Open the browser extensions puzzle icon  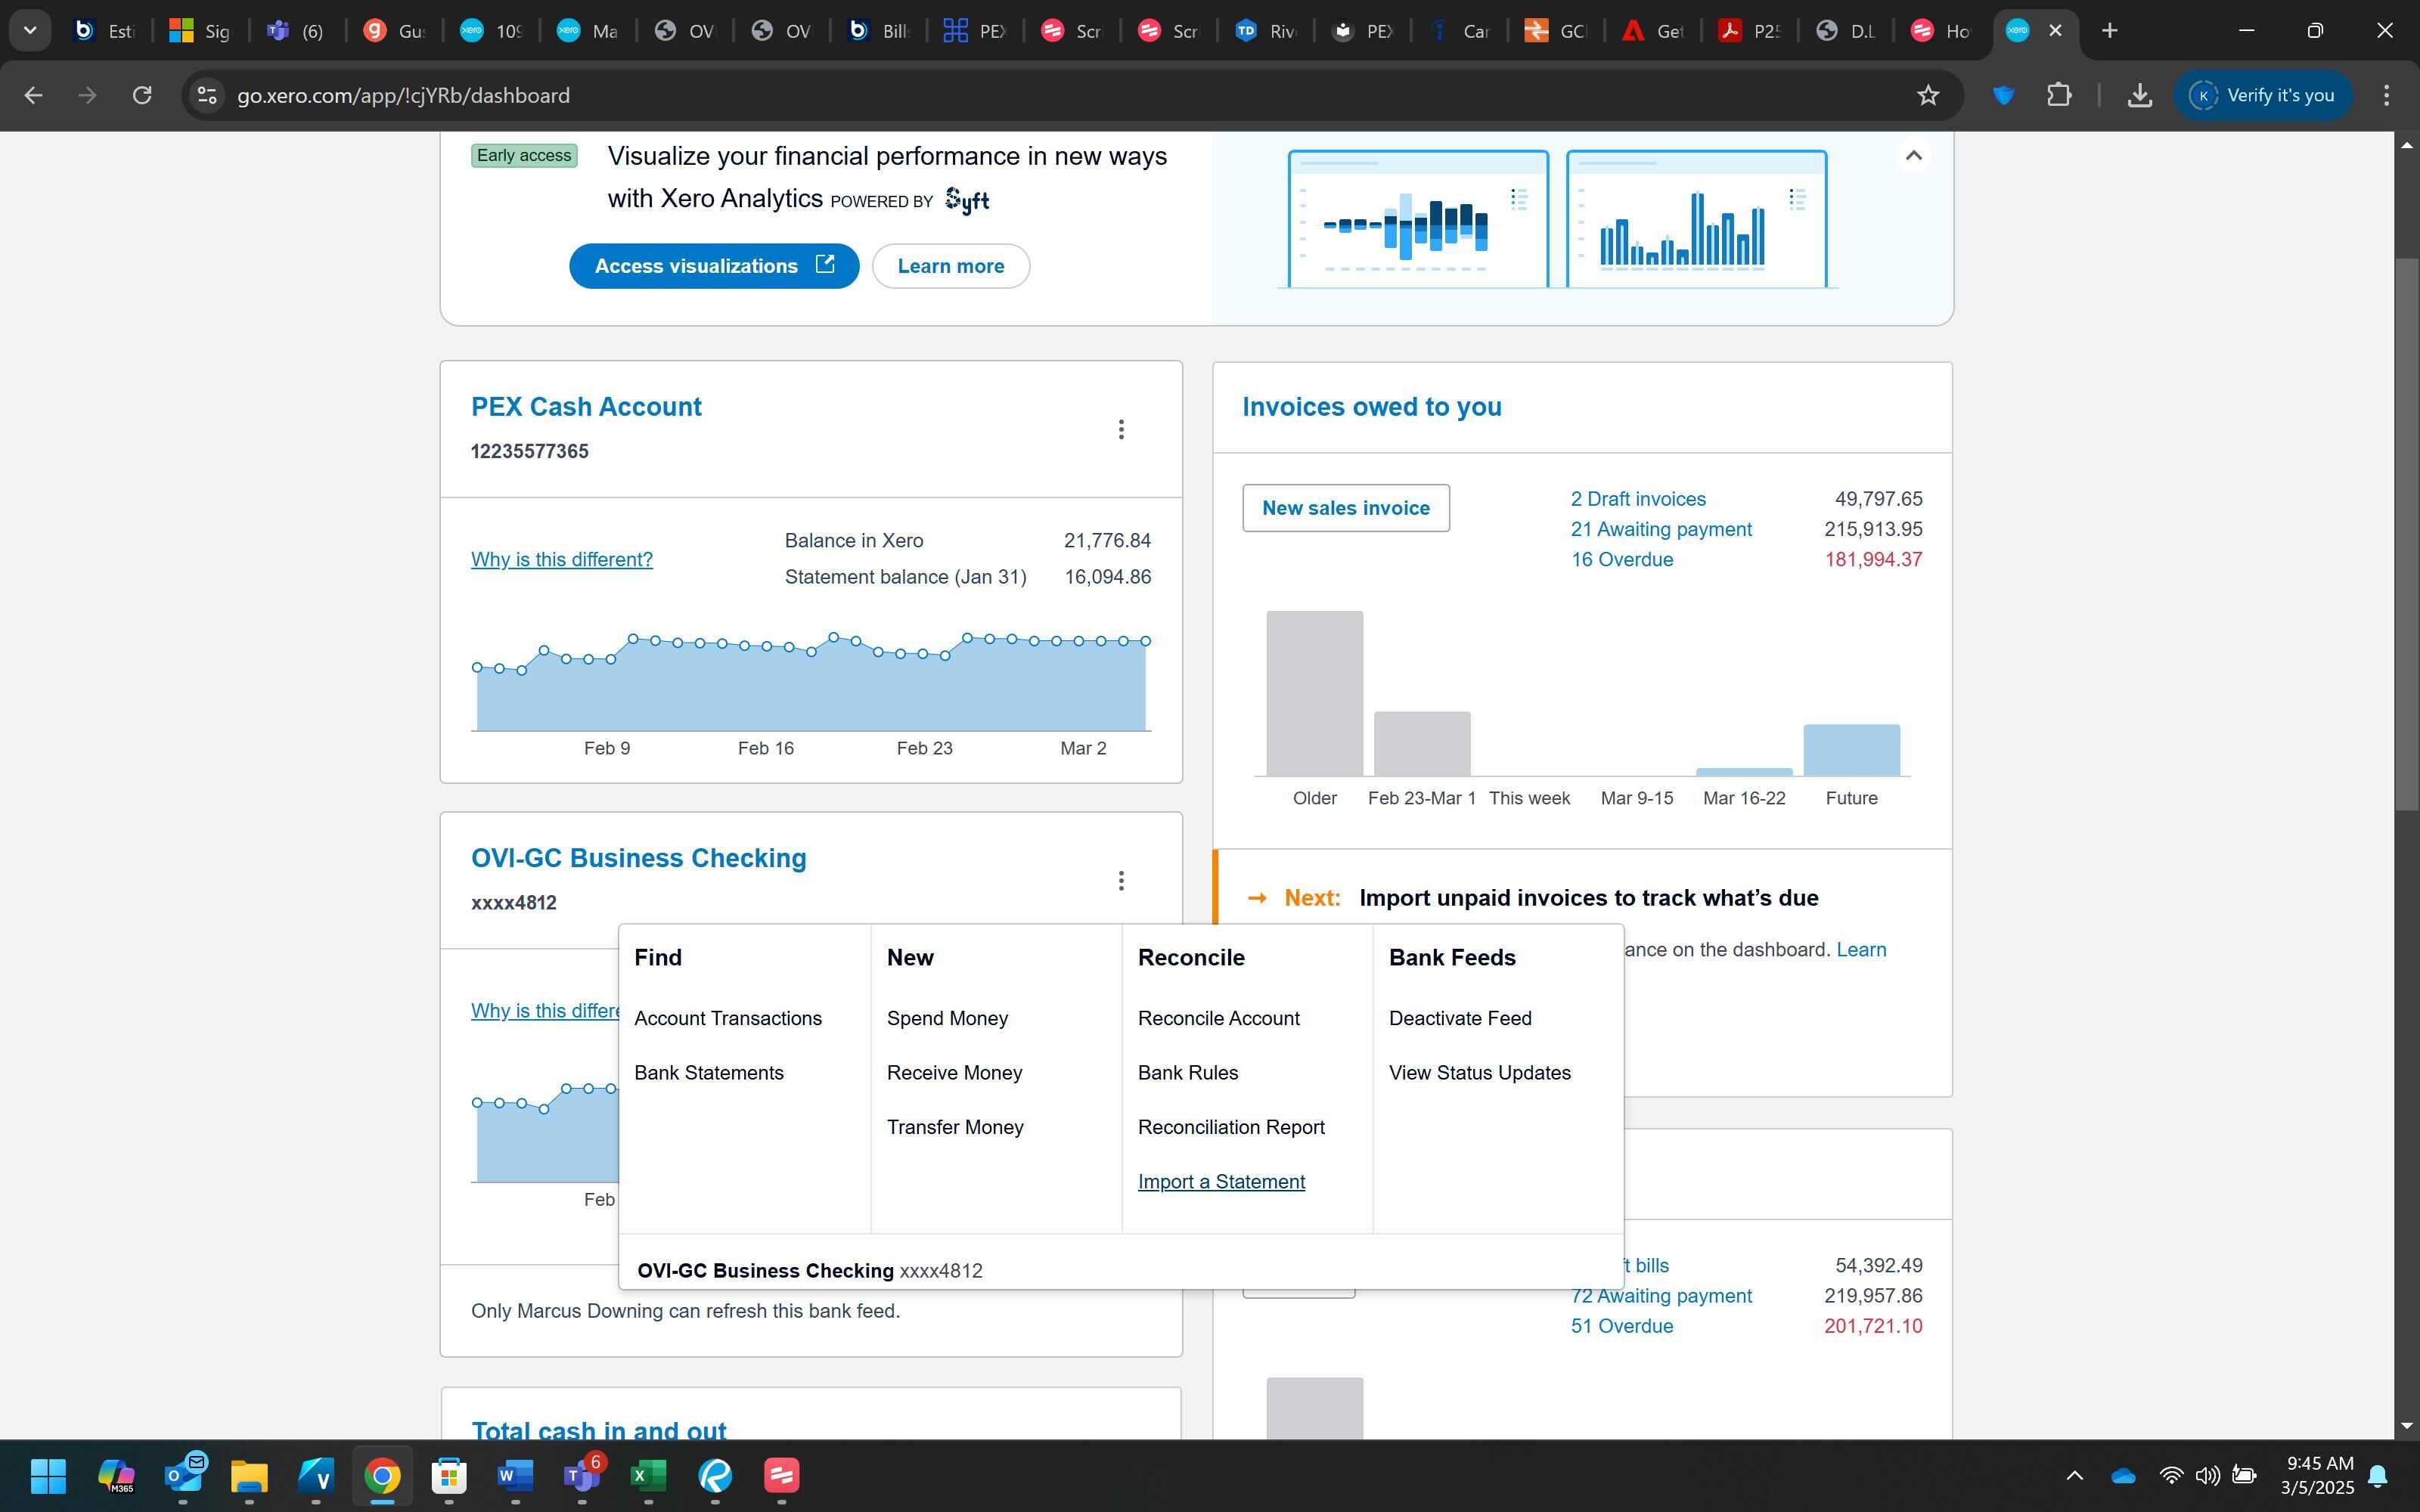coord(2059,95)
